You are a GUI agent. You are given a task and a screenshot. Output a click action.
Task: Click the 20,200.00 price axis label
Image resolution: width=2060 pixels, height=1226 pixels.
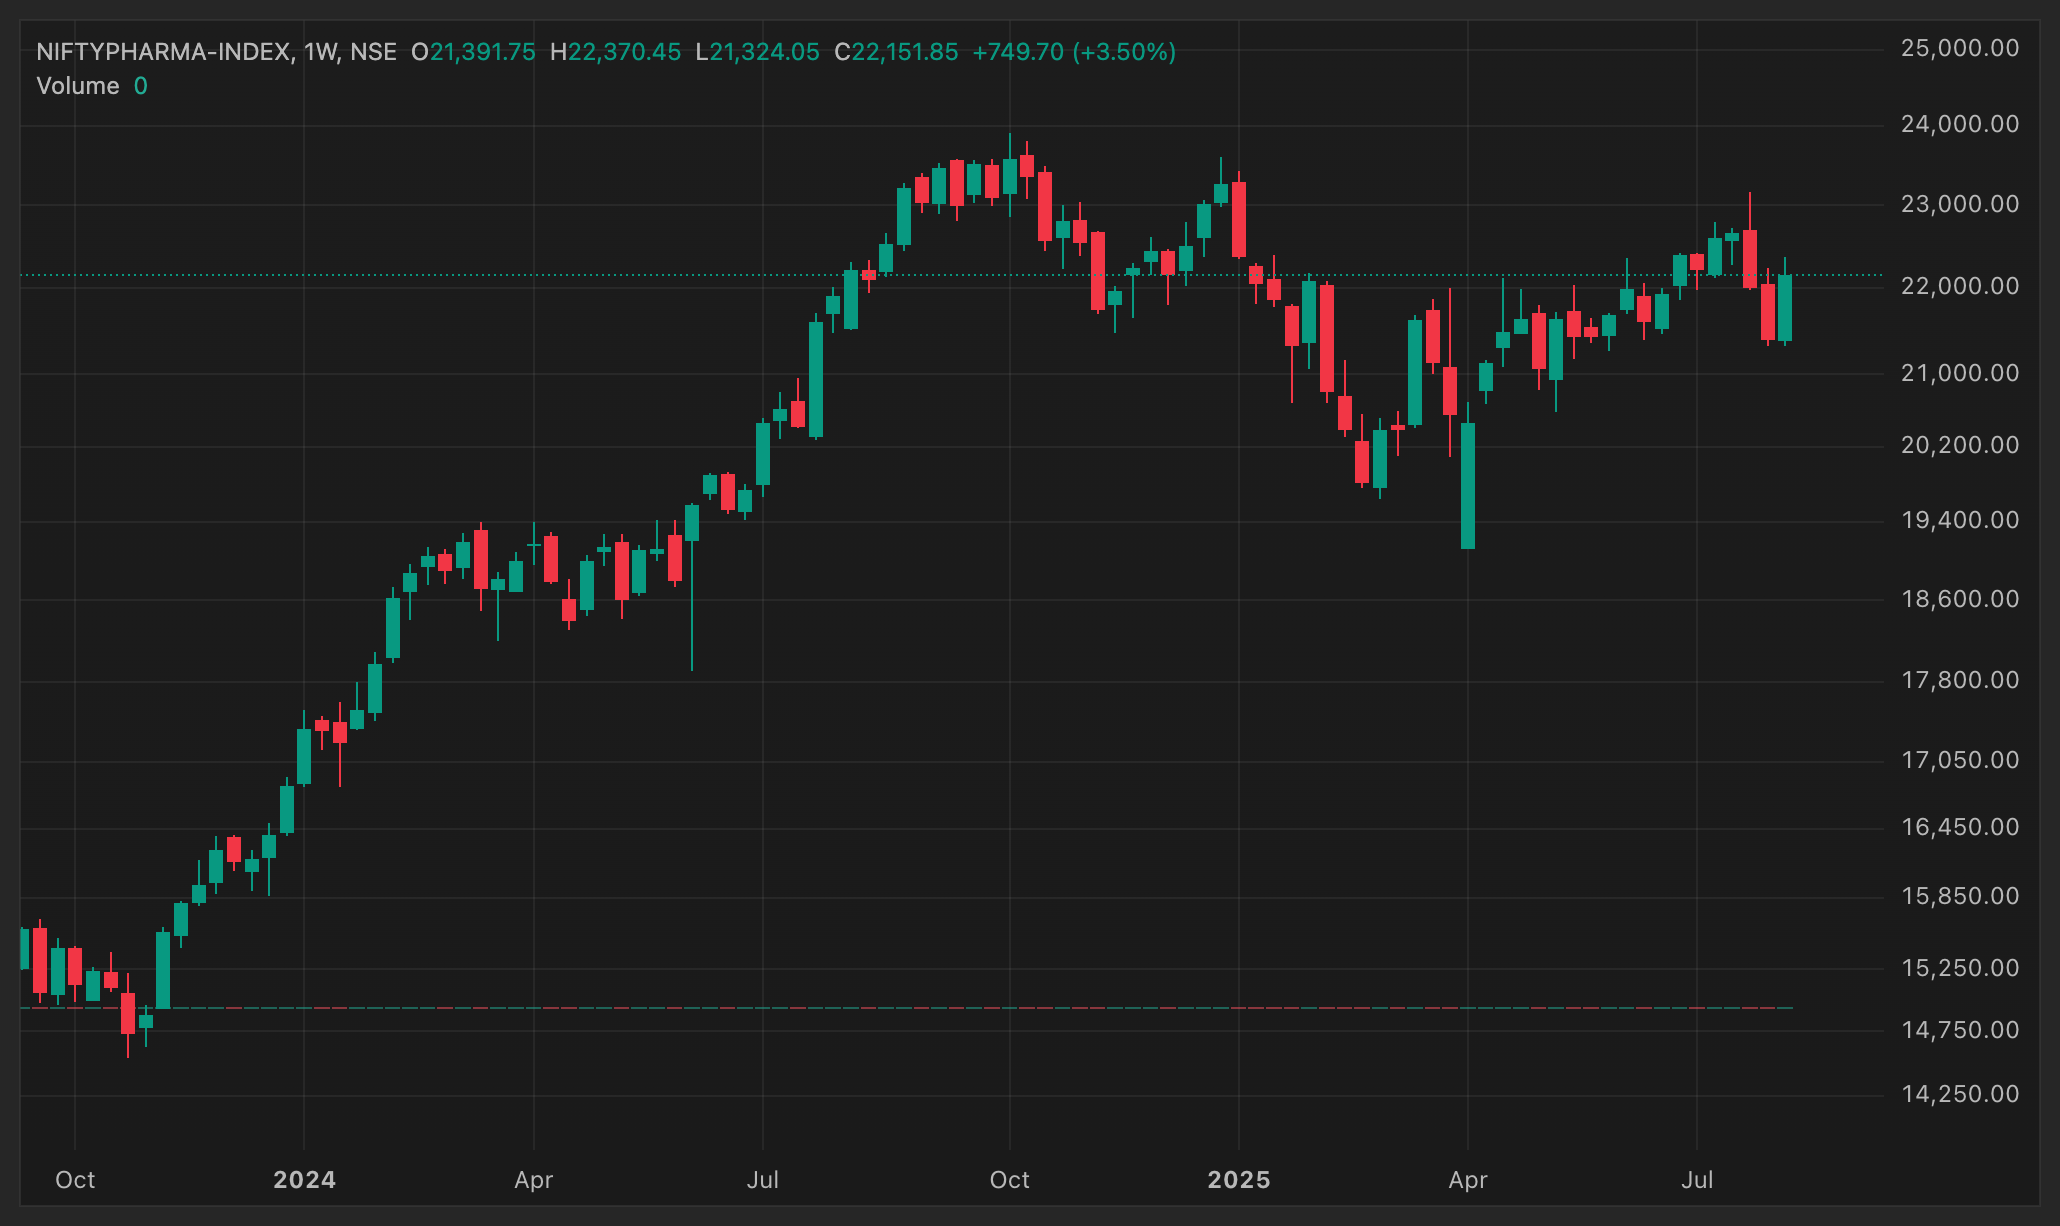point(1960,445)
